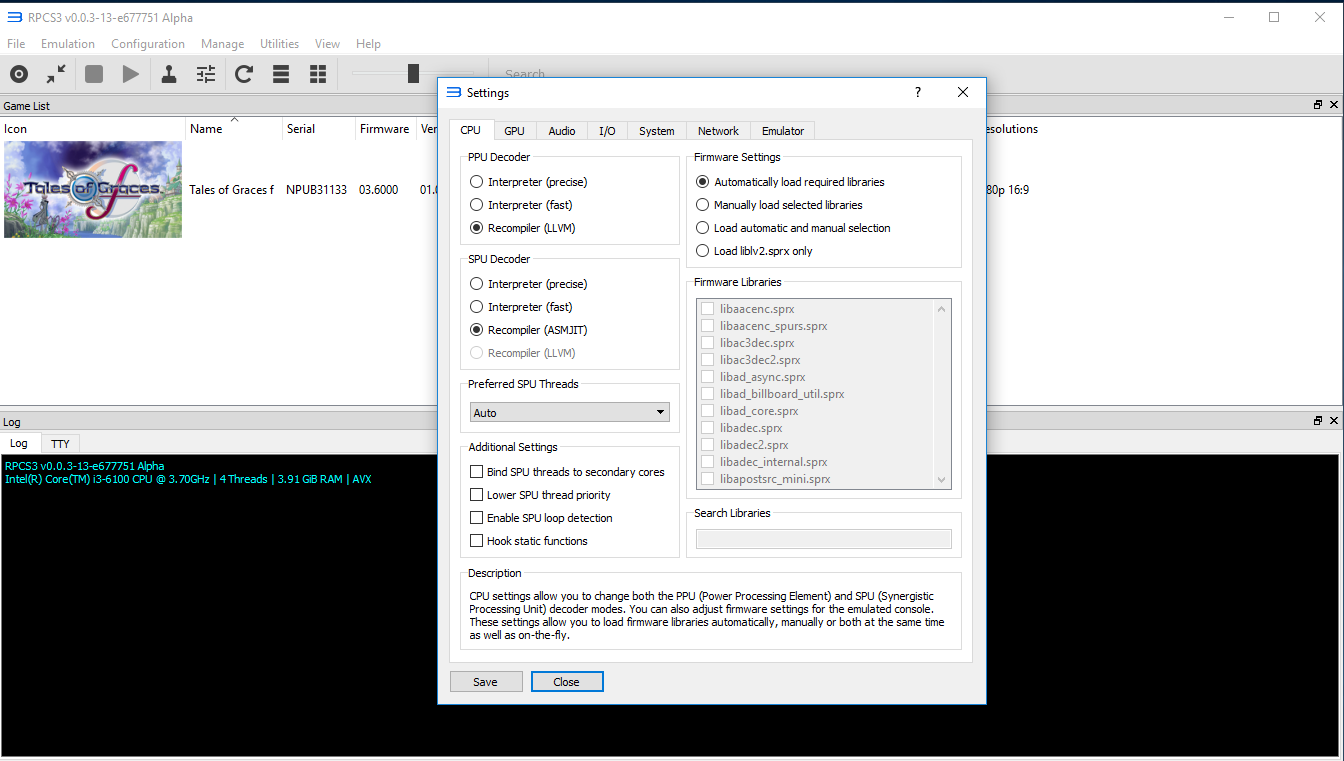1344x761 pixels.
Task: Switch to the Audio settings tab
Action: 562,131
